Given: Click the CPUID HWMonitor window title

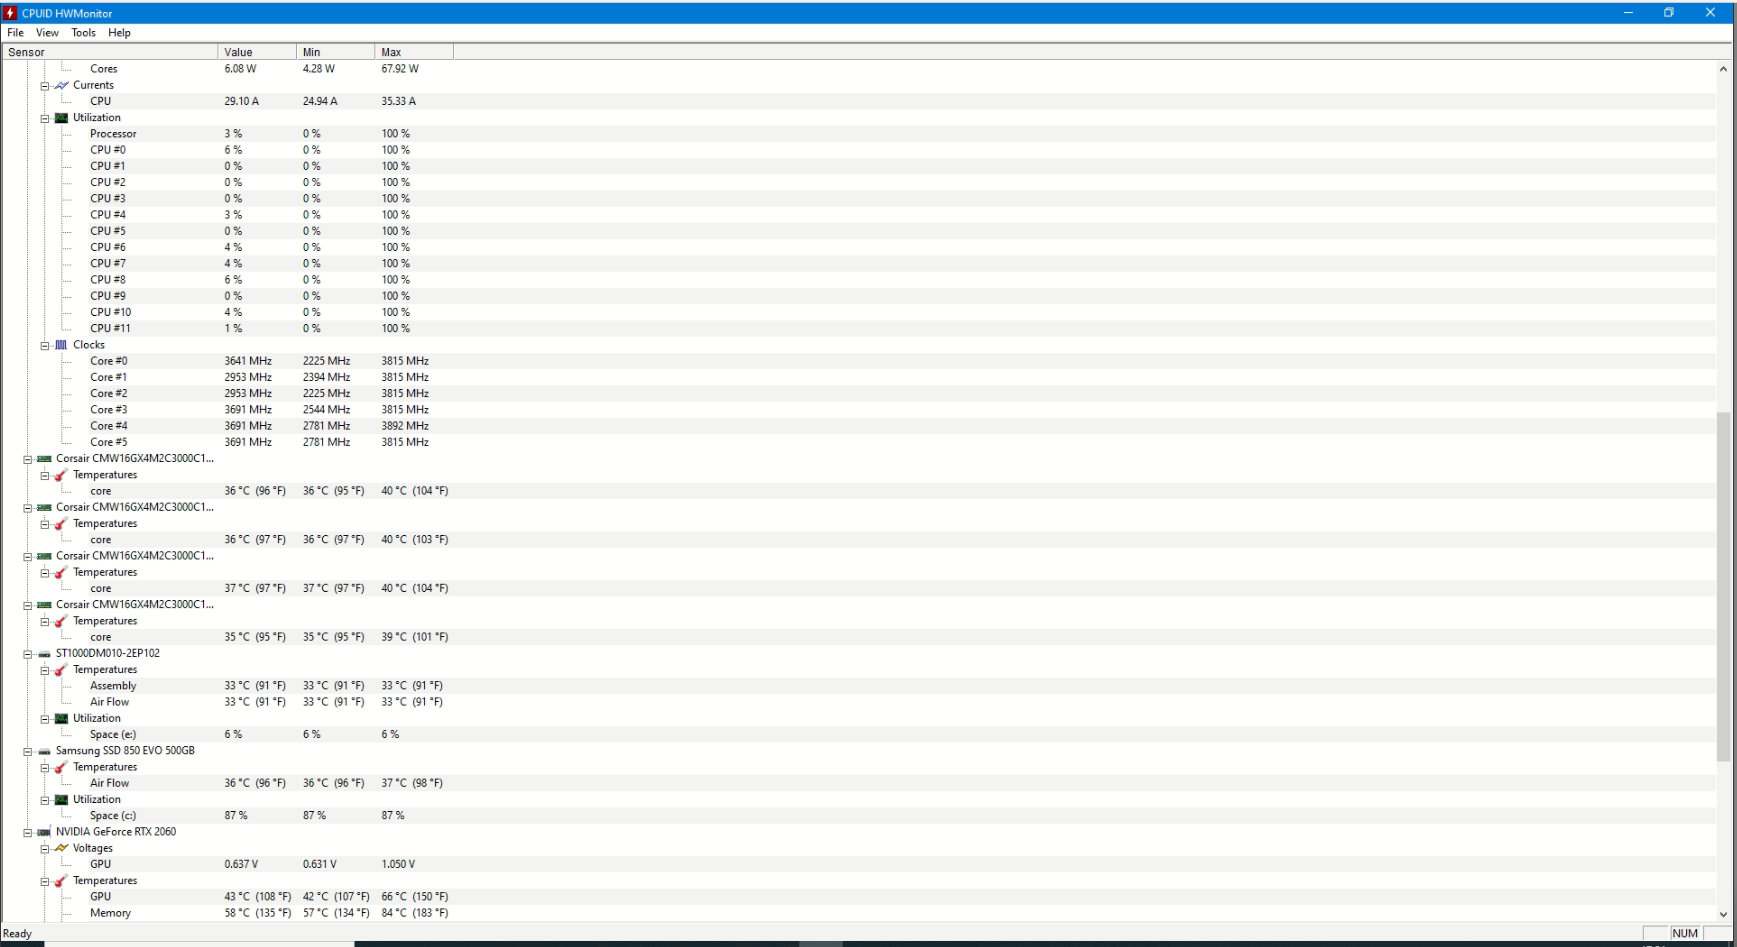Looking at the screenshot, I should 67,13.
